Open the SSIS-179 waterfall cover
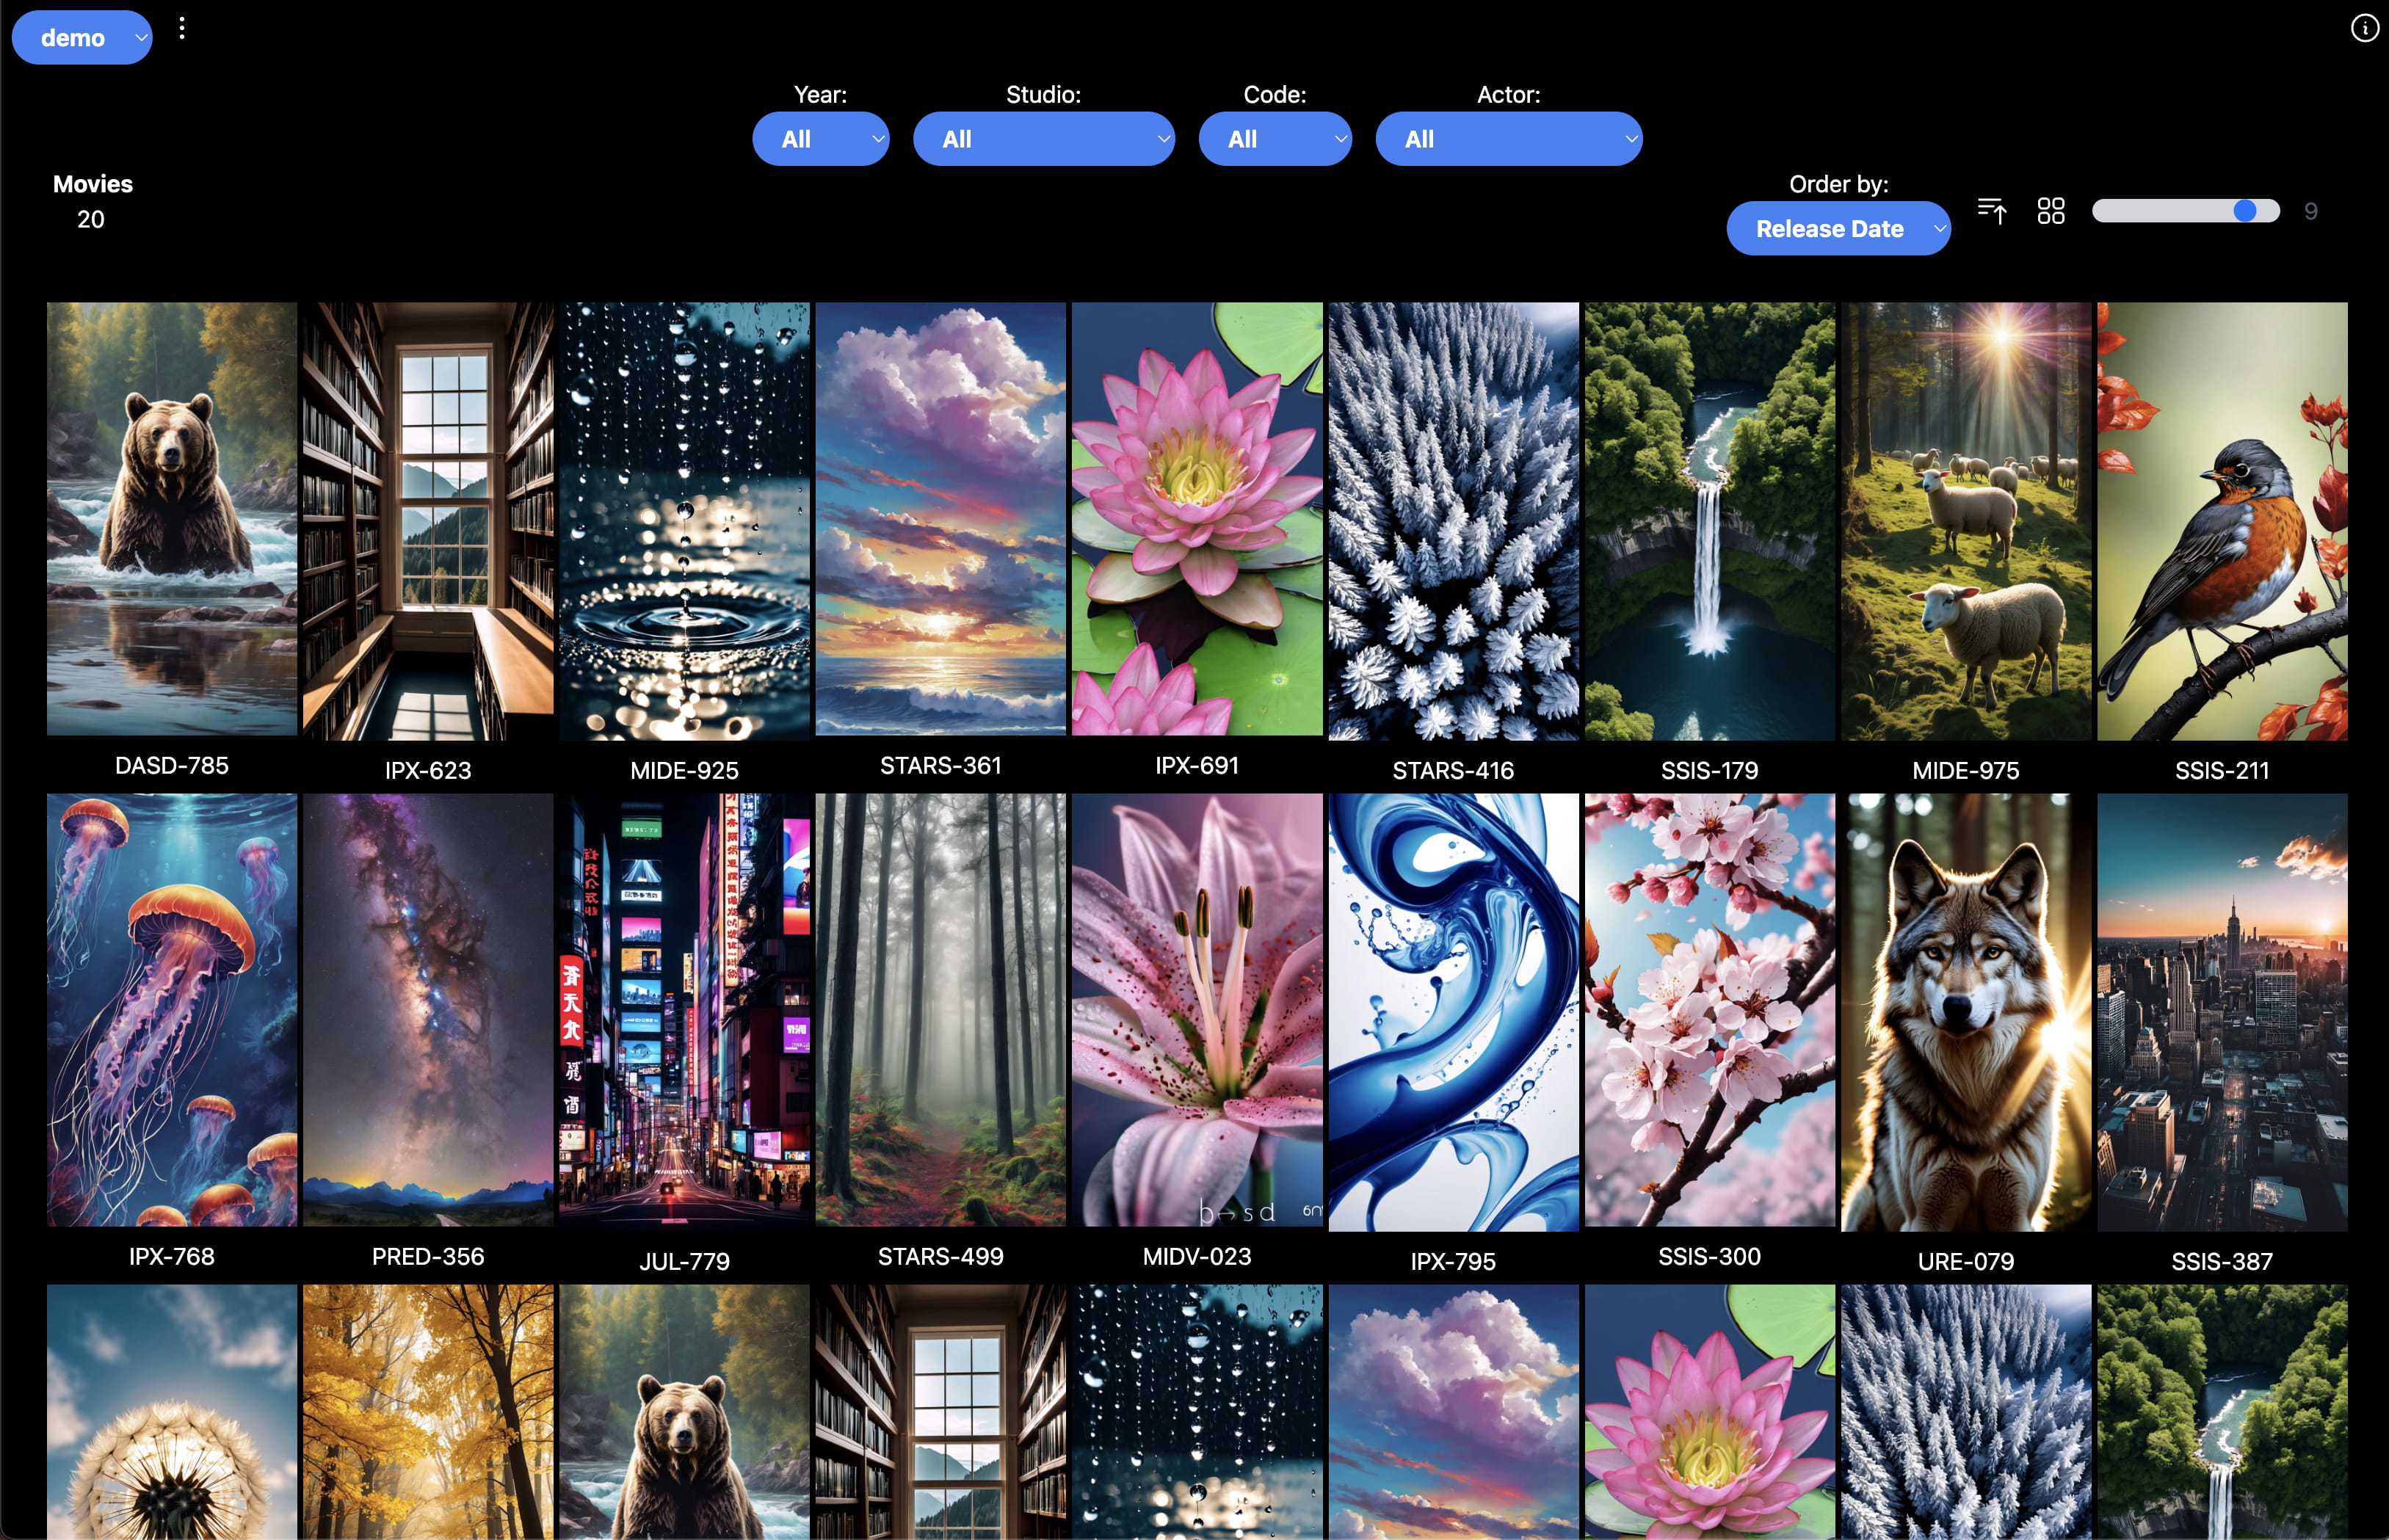Viewport: 2389px width, 1540px height. pyautogui.click(x=1709, y=521)
